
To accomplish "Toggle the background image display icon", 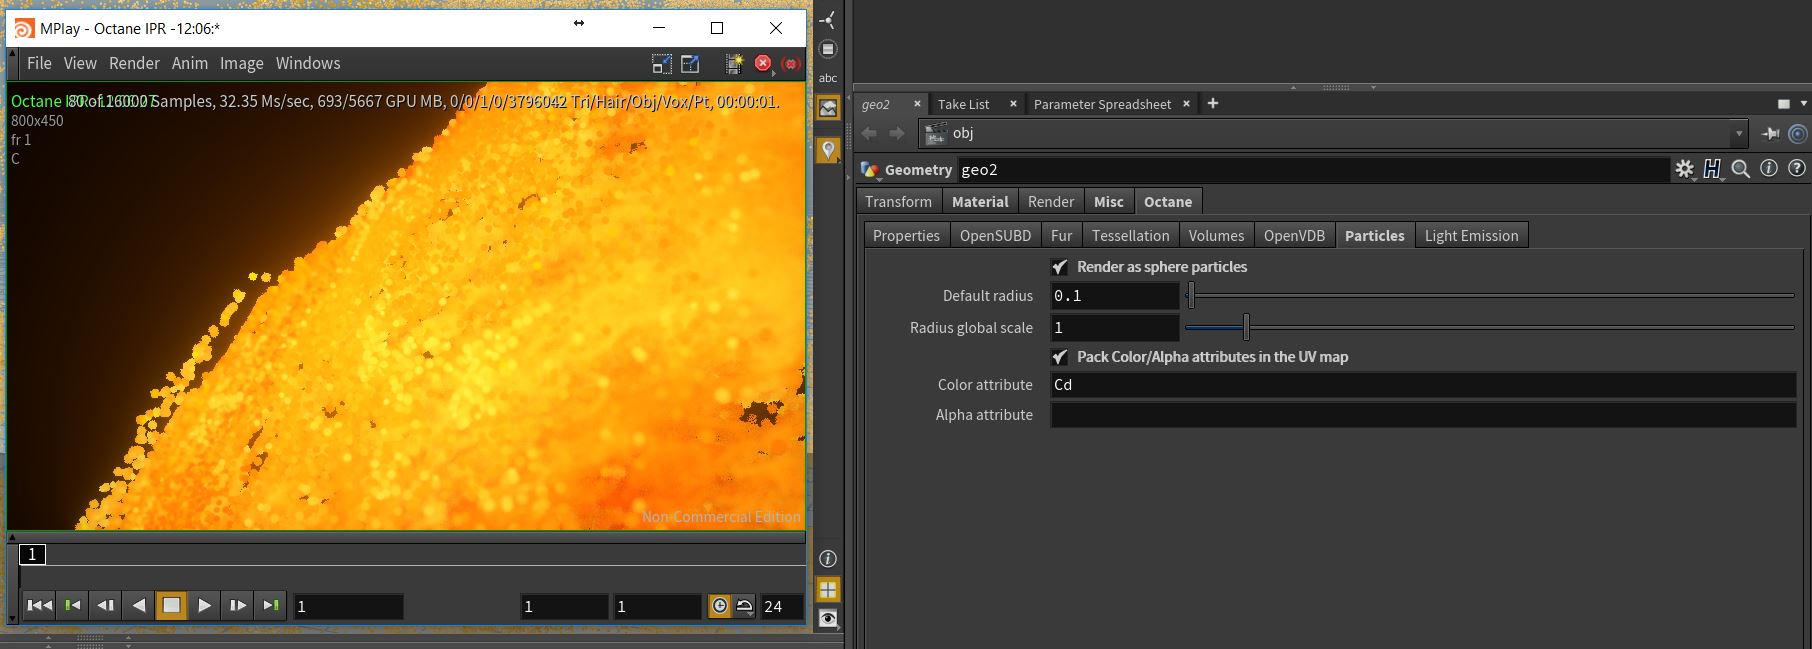I will click(828, 108).
